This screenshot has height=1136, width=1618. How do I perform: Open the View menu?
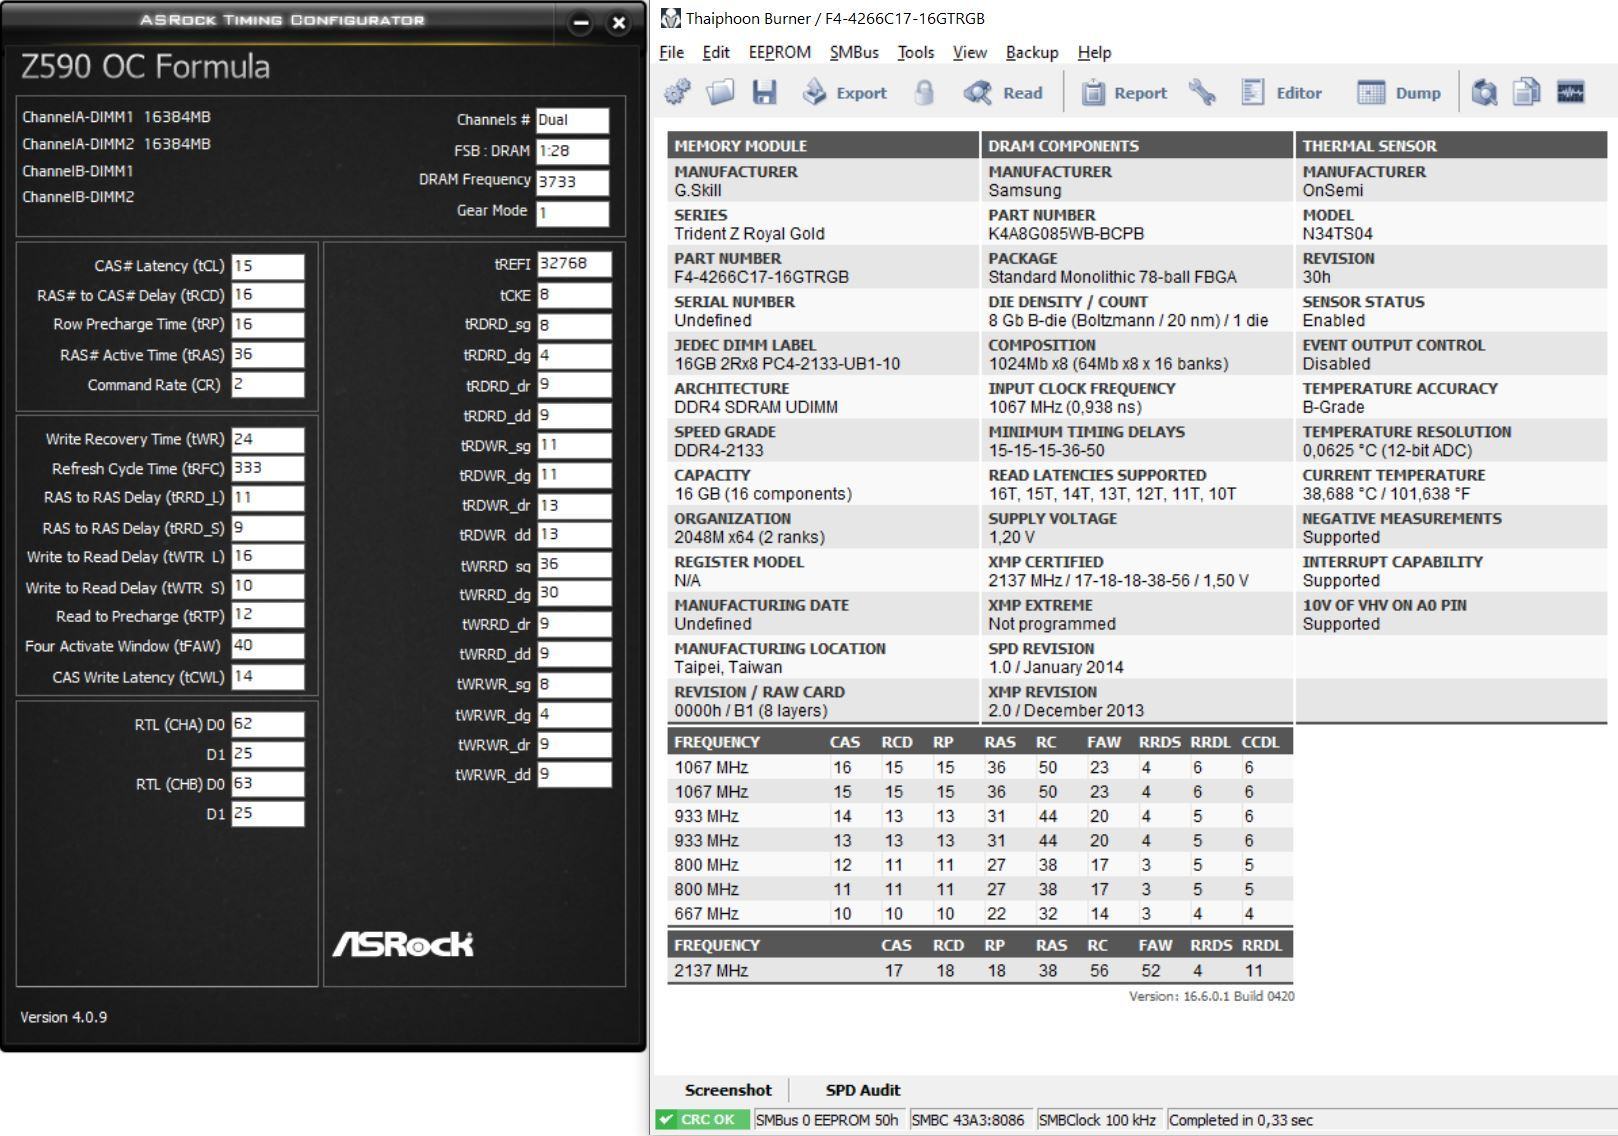(x=970, y=52)
